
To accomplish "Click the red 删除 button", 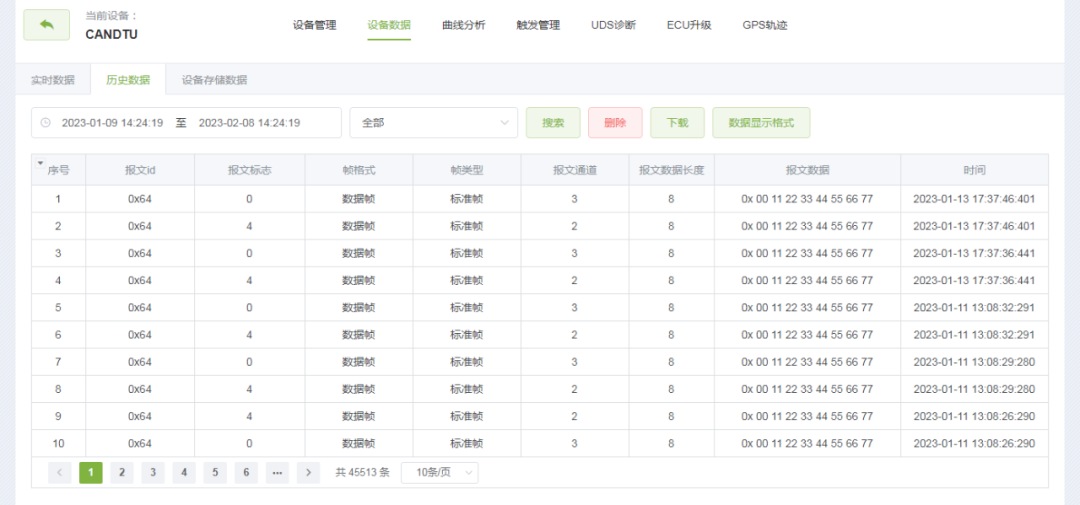I will tap(615, 123).
